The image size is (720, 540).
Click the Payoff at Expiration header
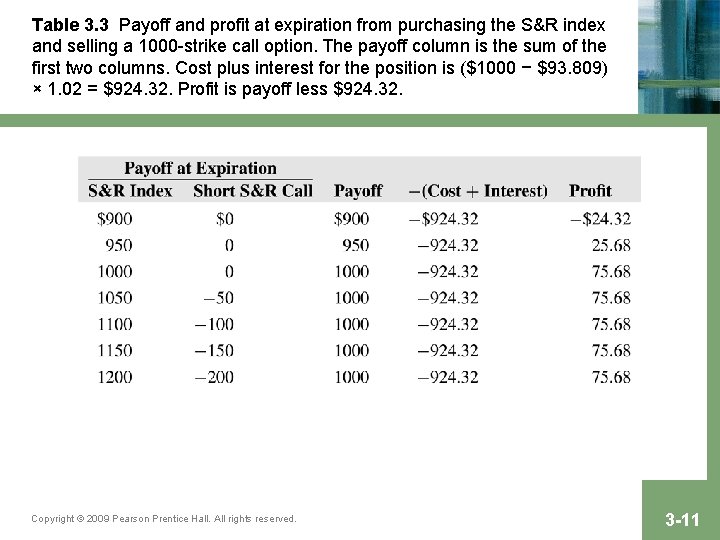(200, 168)
